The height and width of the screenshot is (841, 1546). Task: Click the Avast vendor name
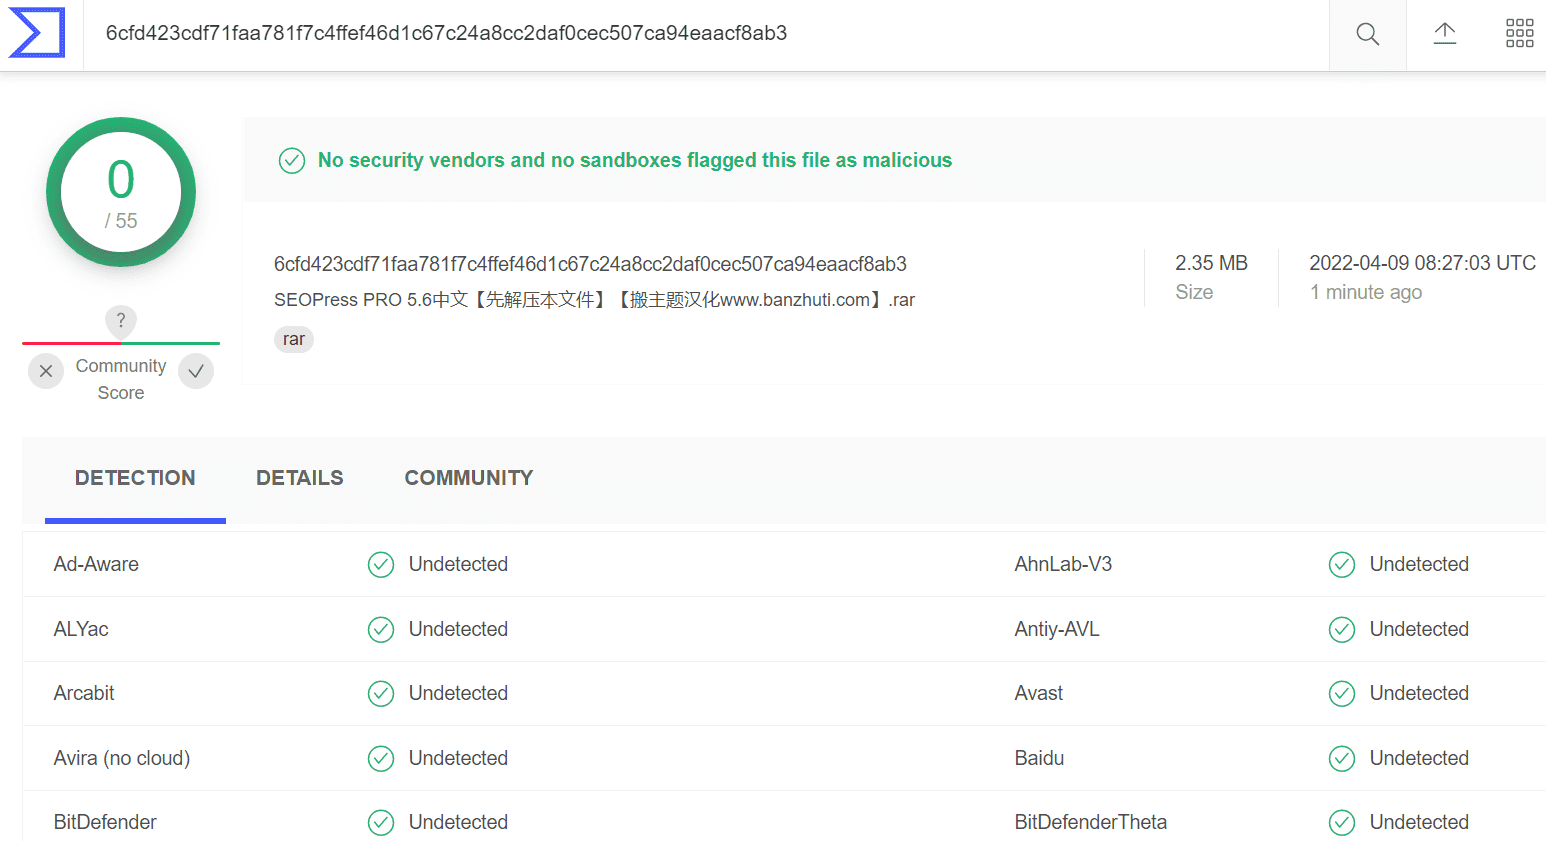(1039, 694)
